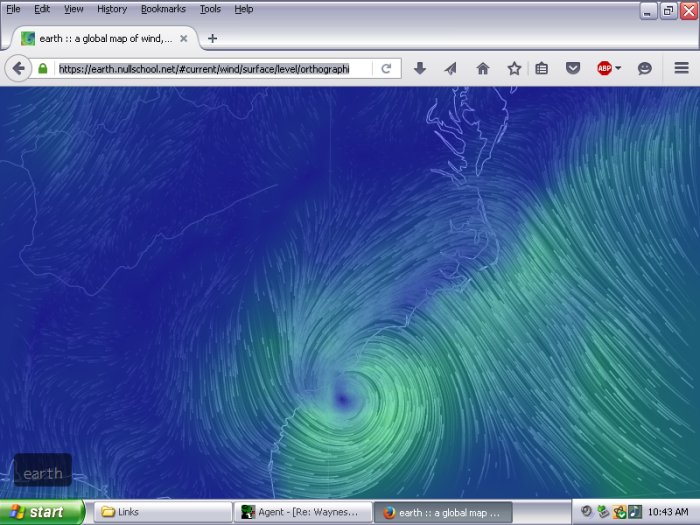Reload the page with the refresh icon
The width and height of the screenshot is (700, 525).
(386, 68)
